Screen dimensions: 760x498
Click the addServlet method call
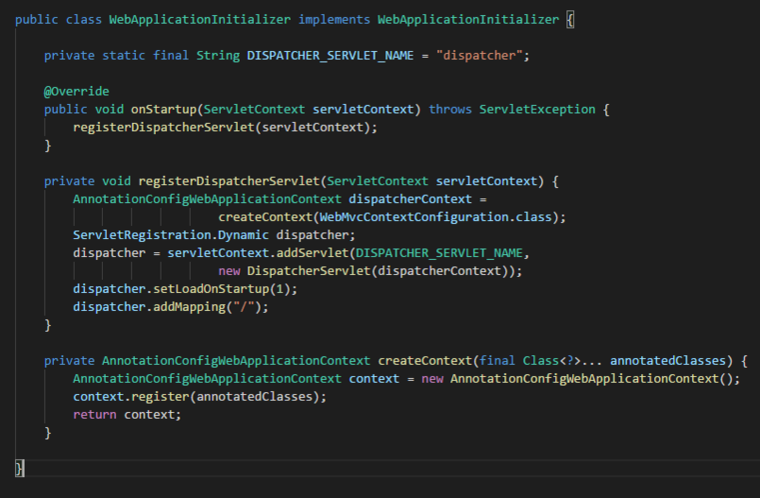pos(312,253)
